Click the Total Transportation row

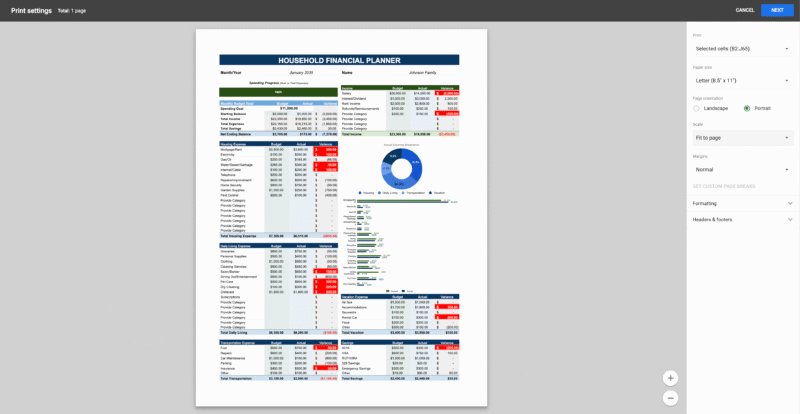tap(279, 378)
